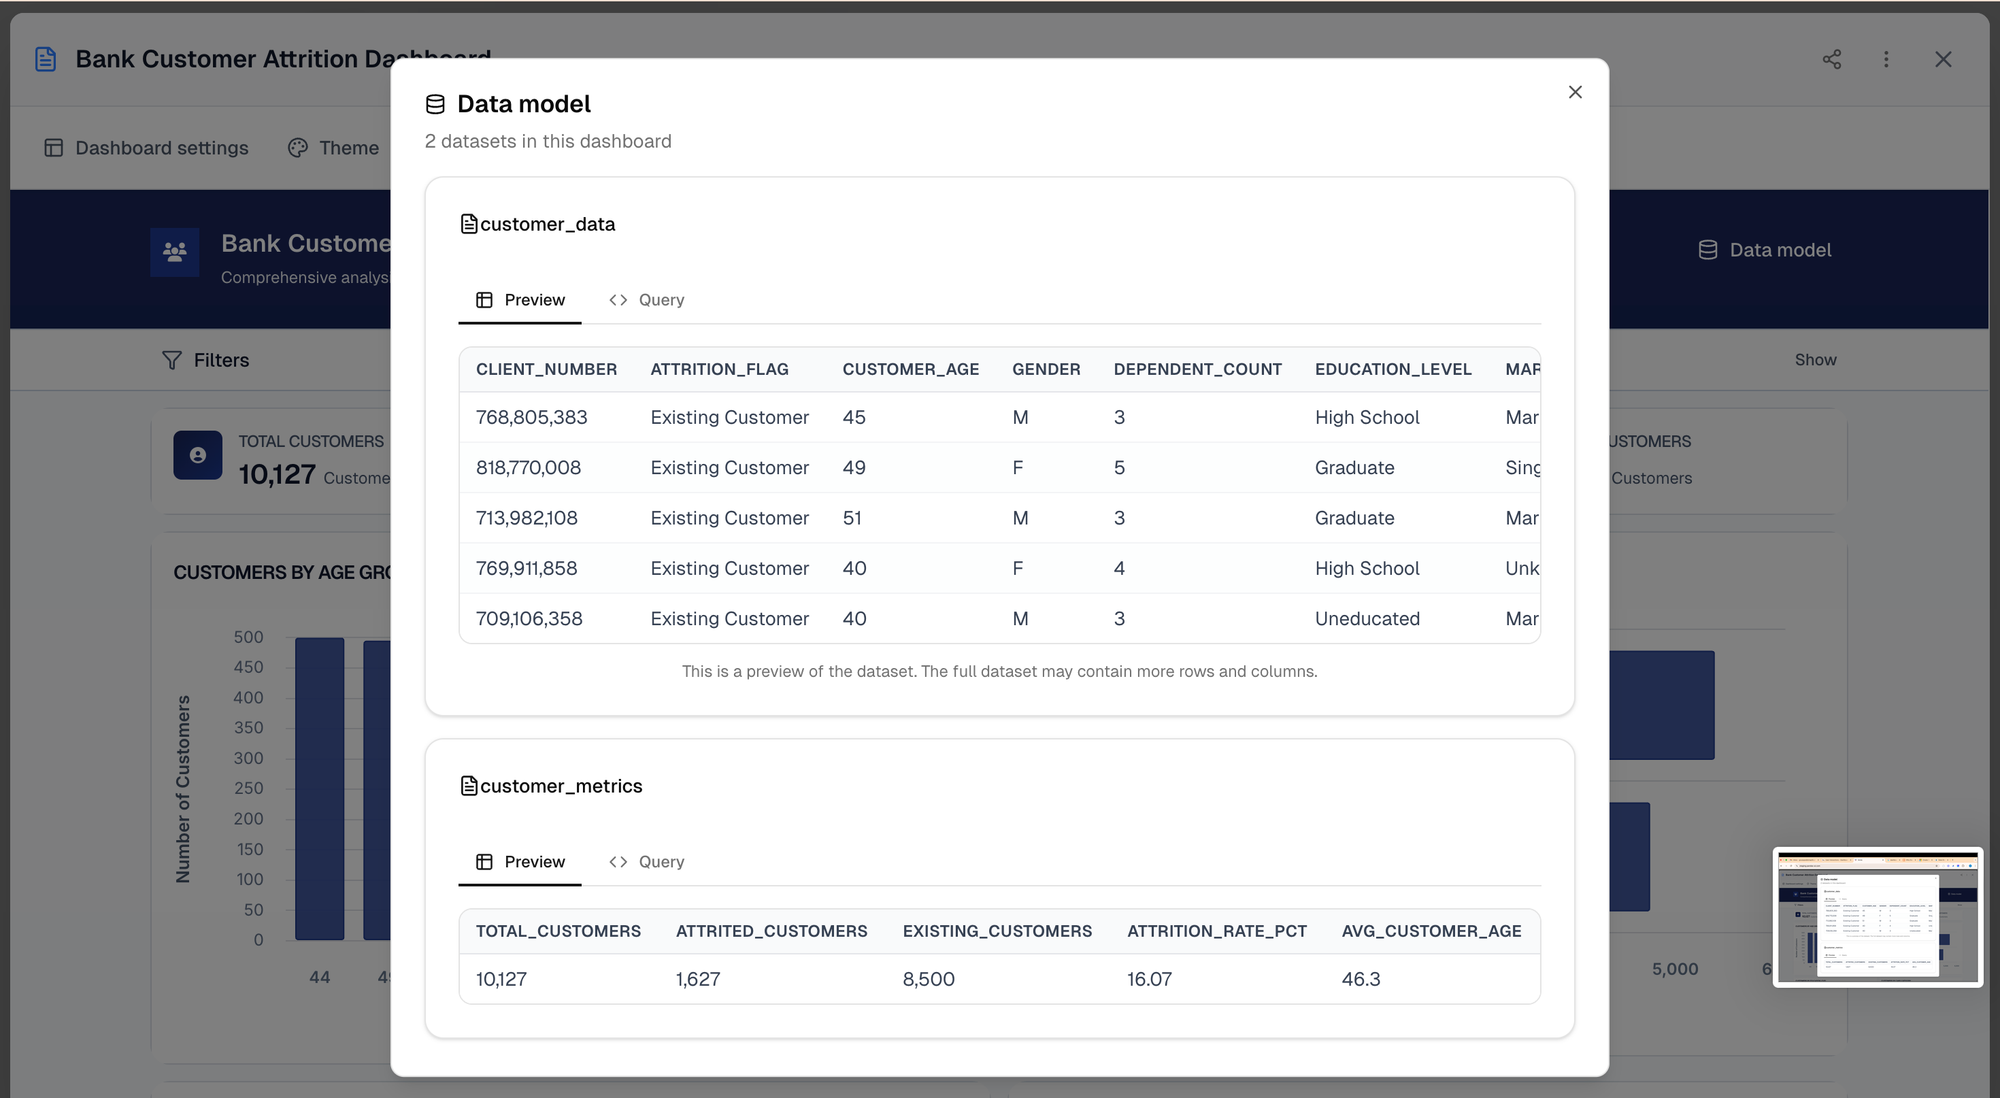Open the Theme options
The height and width of the screenshot is (1098, 2000).
(334, 148)
